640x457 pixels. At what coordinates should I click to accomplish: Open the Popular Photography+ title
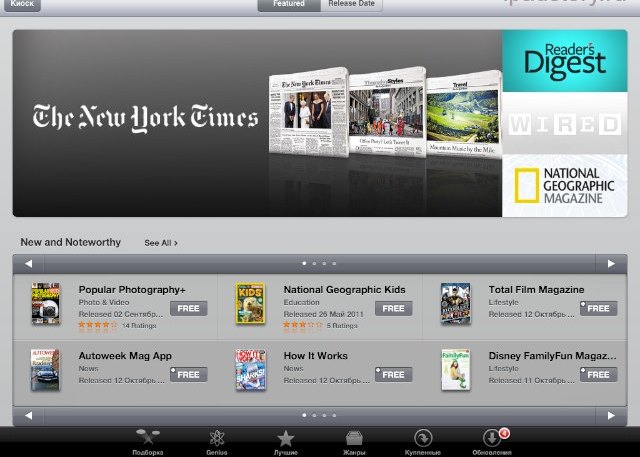coord(132,290)
